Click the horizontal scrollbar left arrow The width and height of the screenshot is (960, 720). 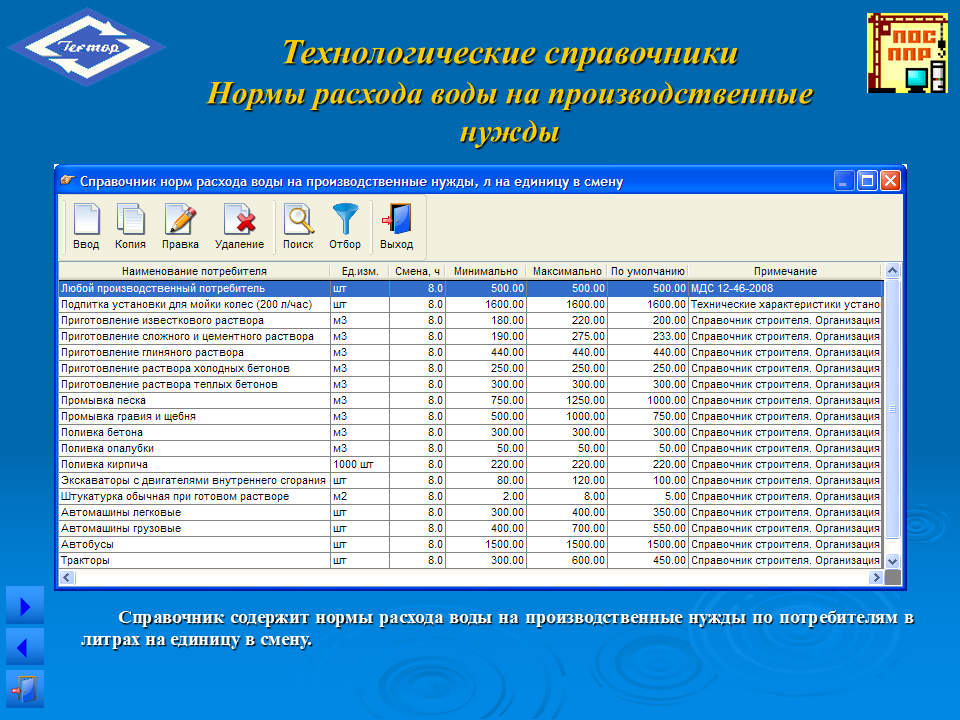tap(67, 577)
